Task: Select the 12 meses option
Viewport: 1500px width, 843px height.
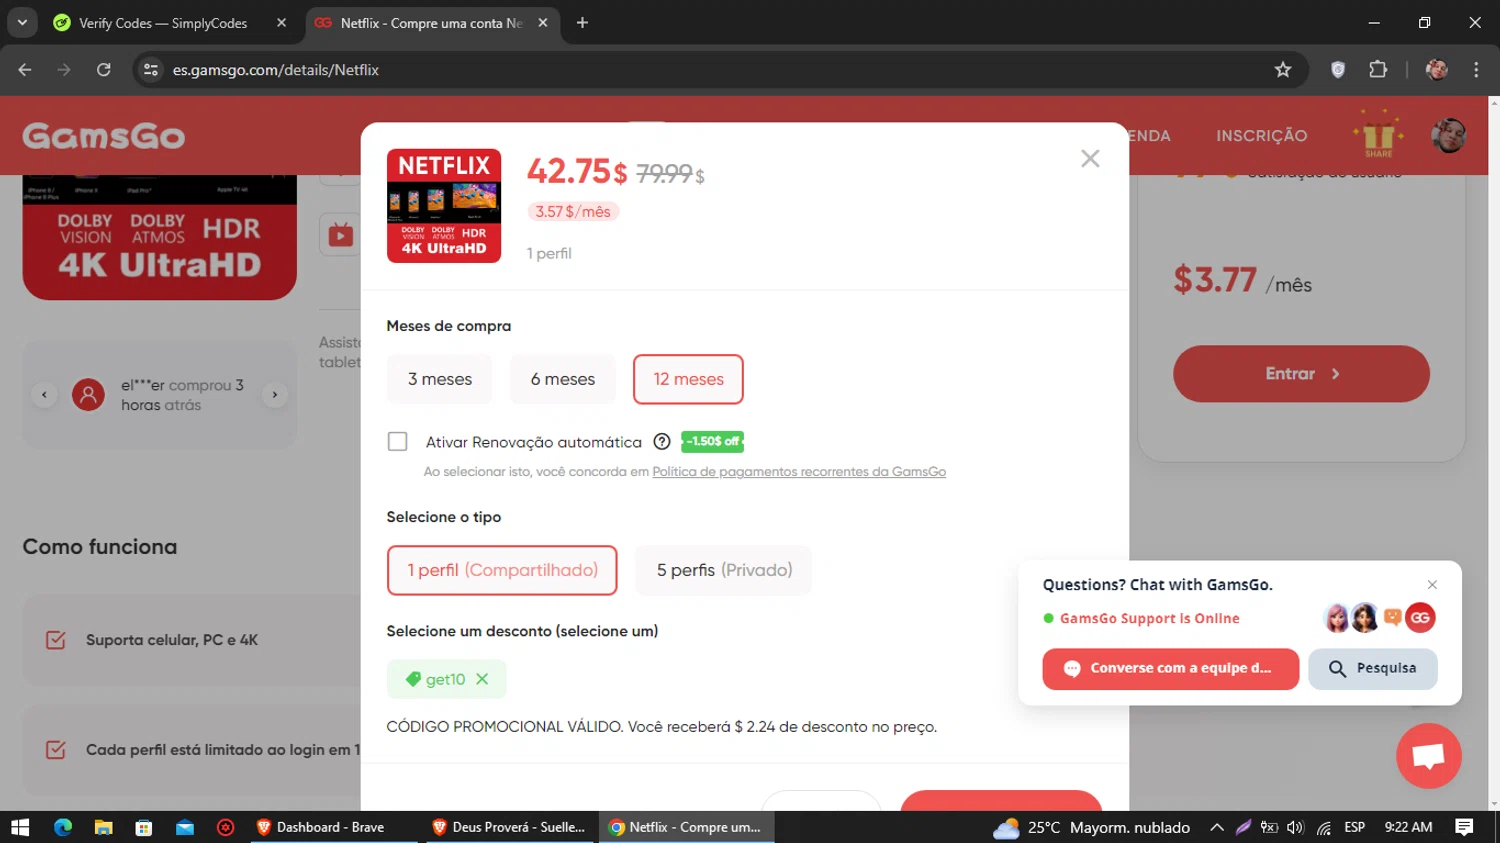Action: click(688, 379)
